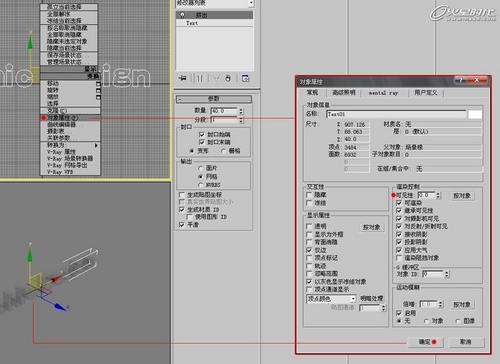Click the 数量 value field
The width and height of the screenshot is (500, 364).
point(224,111)
